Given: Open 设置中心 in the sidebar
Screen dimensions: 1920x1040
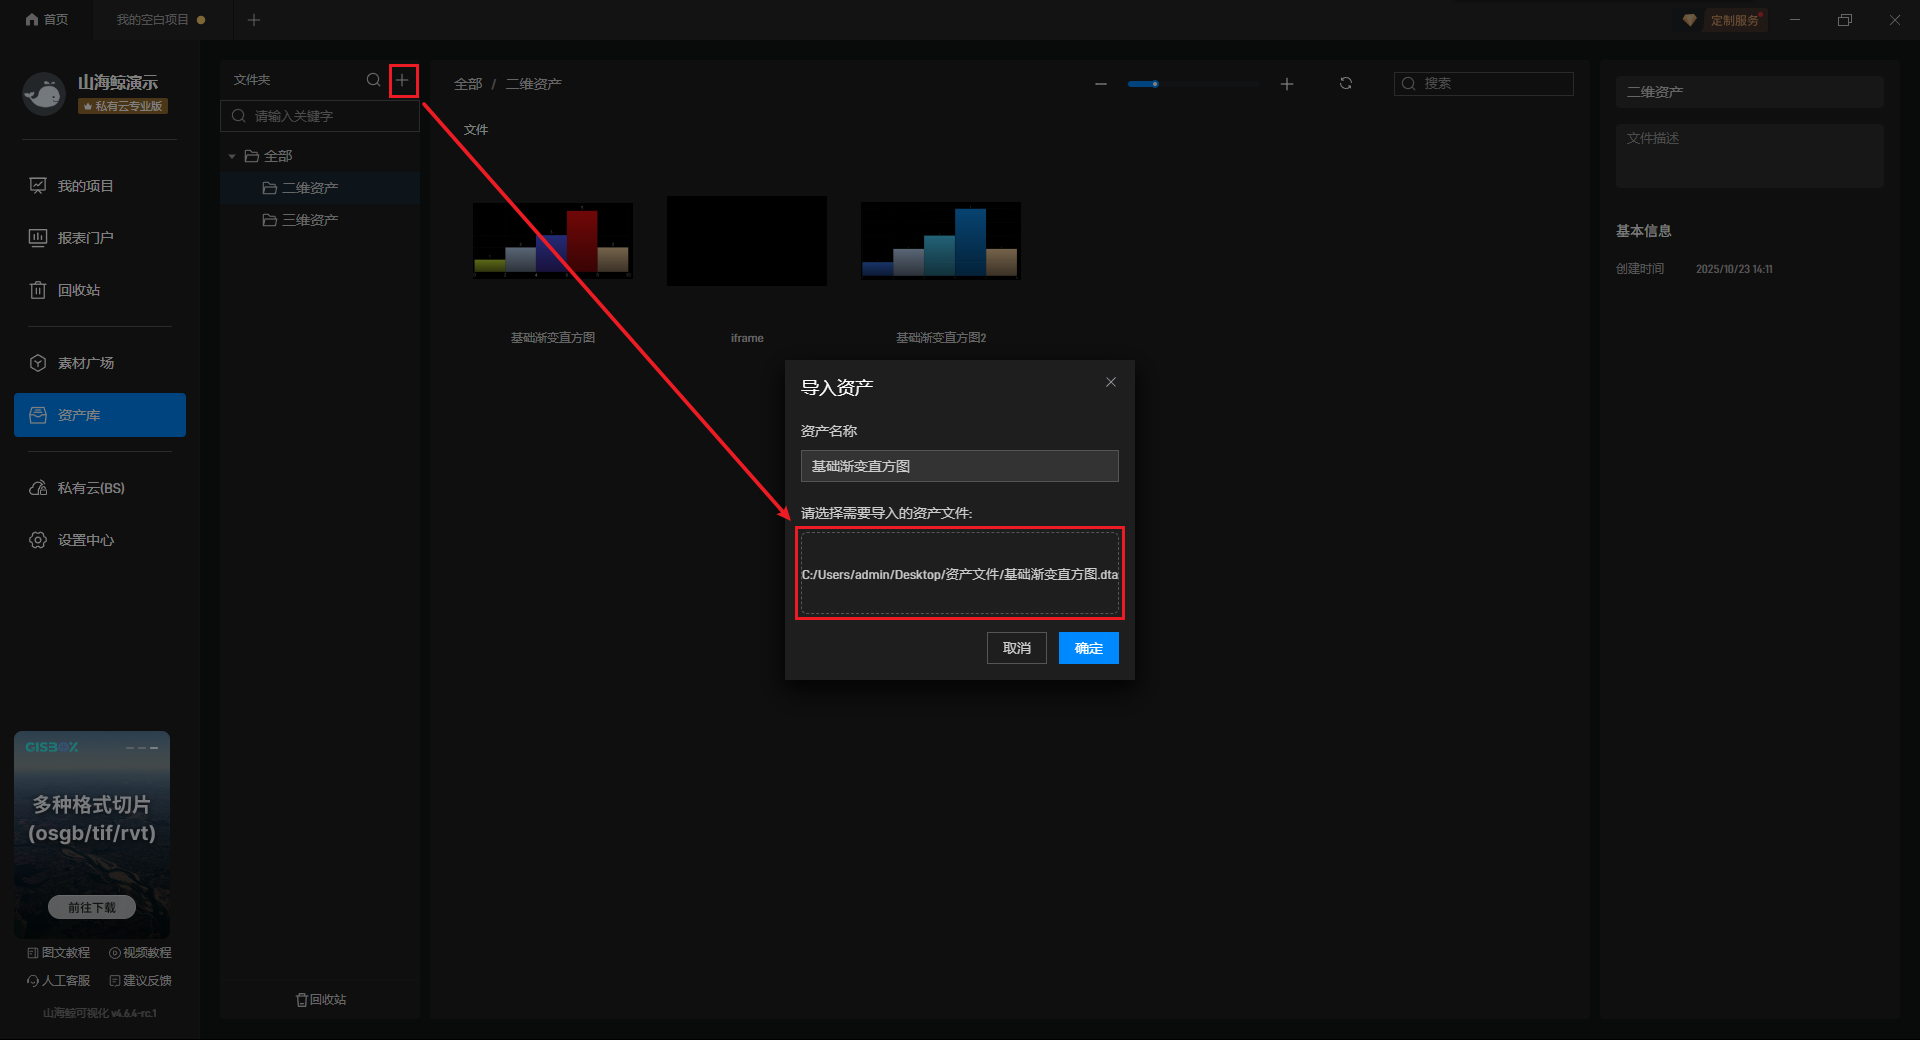Looking at the screenshot, I should pyautogui.click(x=100, y=540).
